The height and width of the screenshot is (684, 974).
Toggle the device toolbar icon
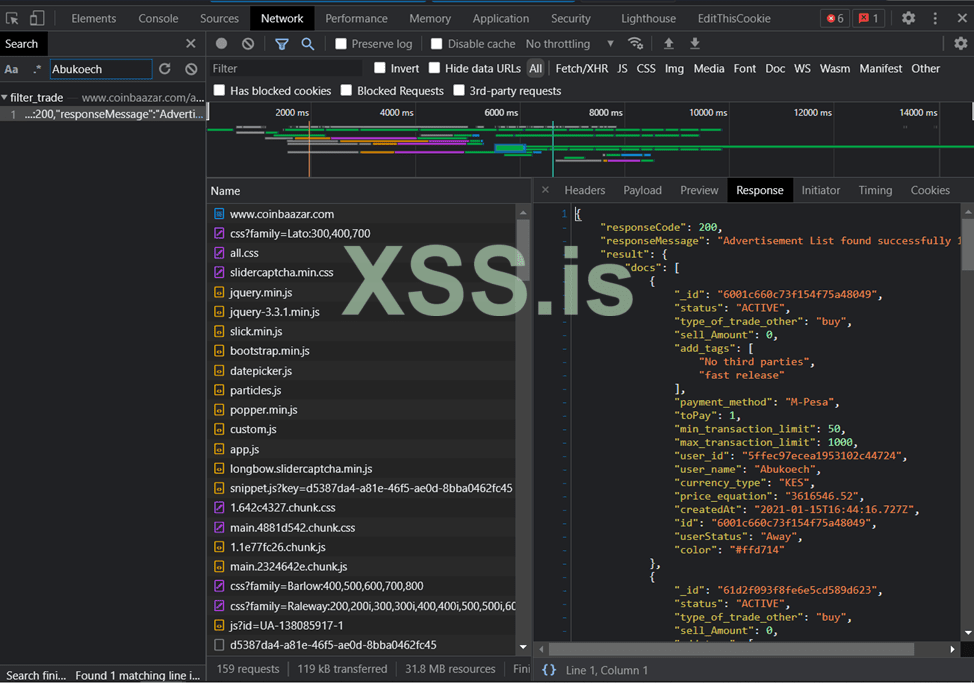36,18
